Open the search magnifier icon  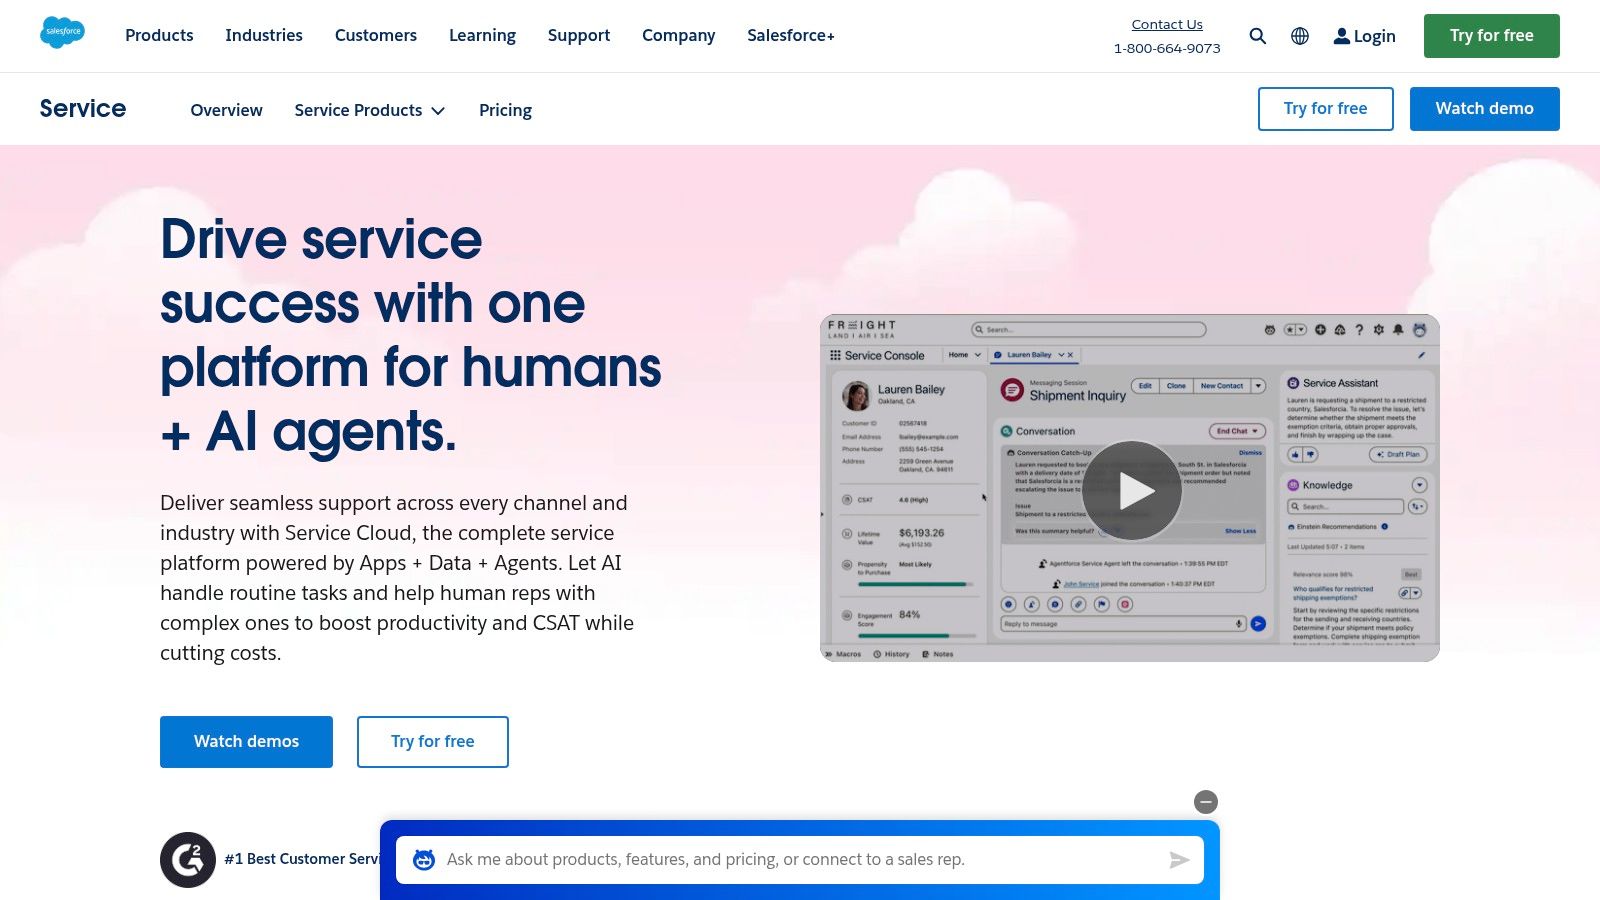[1258, 36]
